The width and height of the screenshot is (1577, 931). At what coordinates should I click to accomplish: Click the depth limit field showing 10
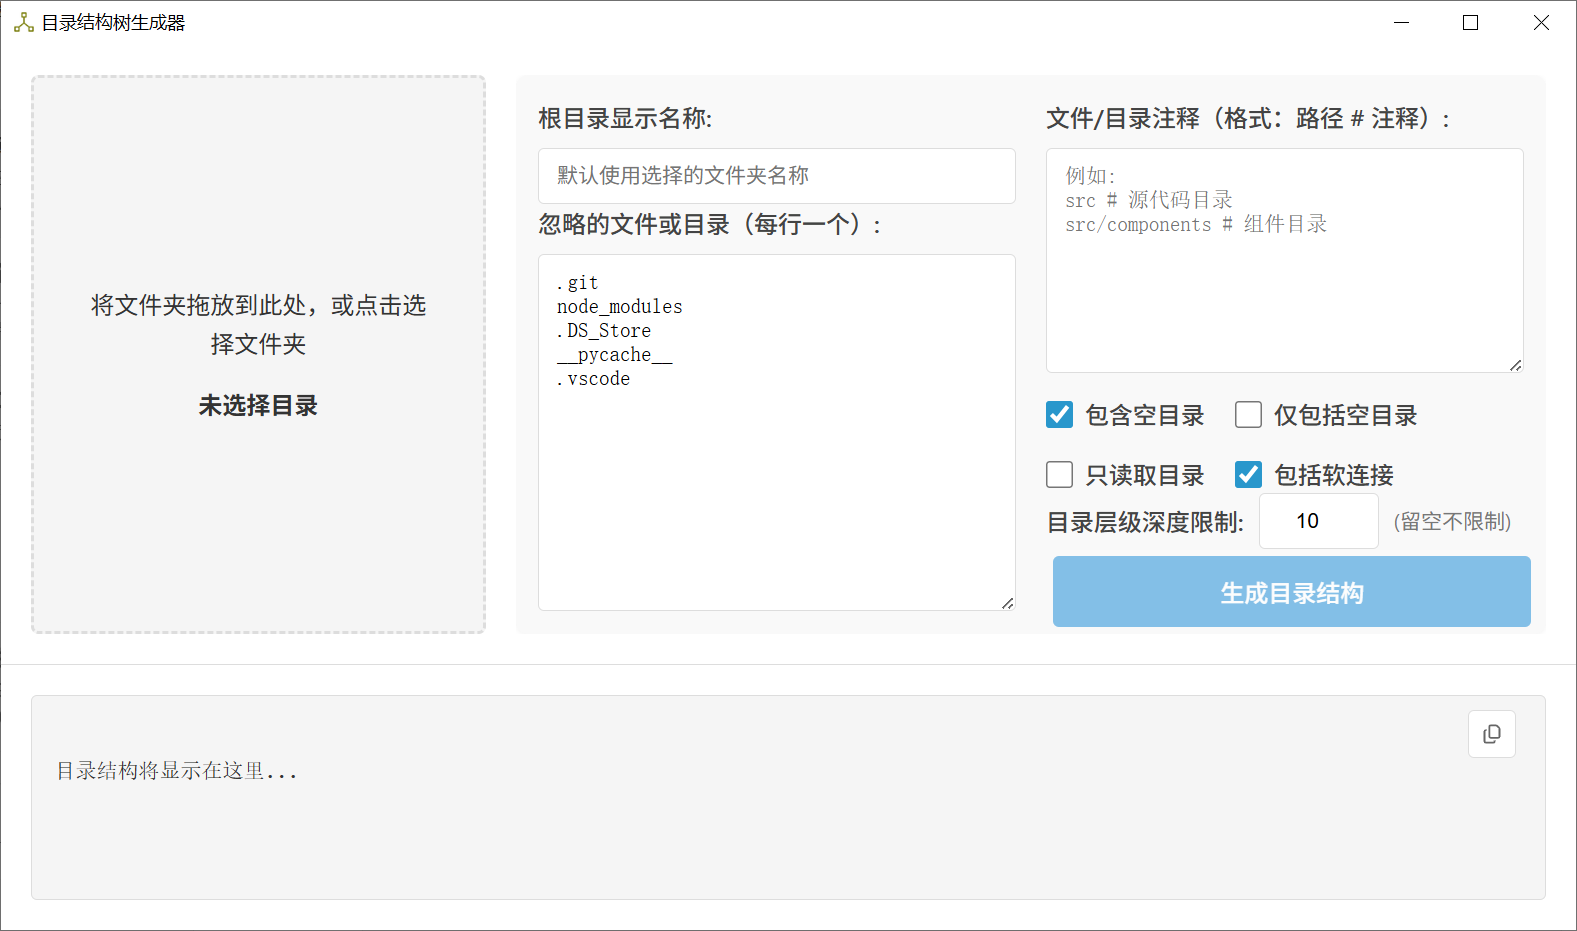1318,521
